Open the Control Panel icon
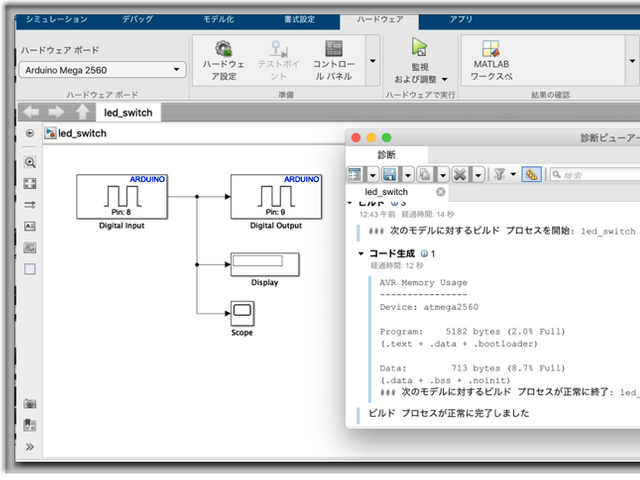This screenshot has width=640, height=480. (333, 49)
